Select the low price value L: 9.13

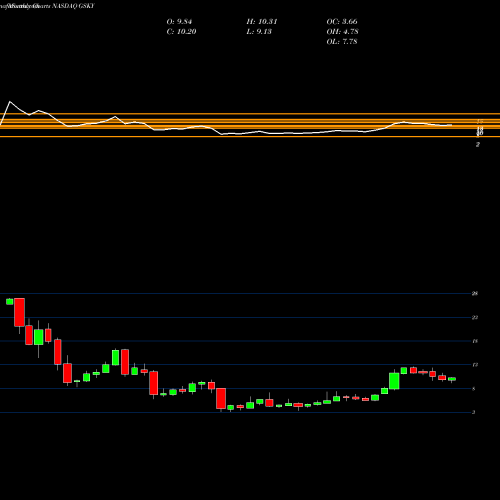click(259, 32)
